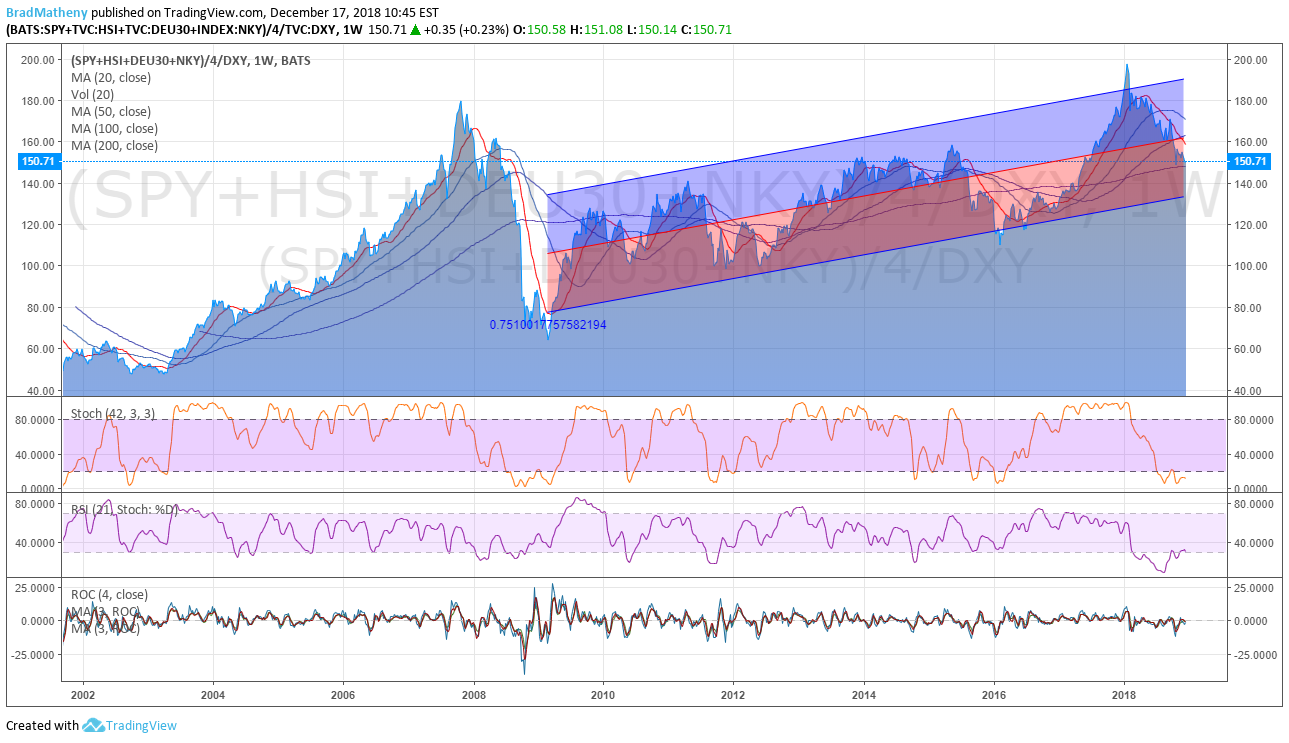The height and width of the screenshot is (743, 1289).
Task: Click the 2018 time axis label
Action: (x=1125, y=695)
